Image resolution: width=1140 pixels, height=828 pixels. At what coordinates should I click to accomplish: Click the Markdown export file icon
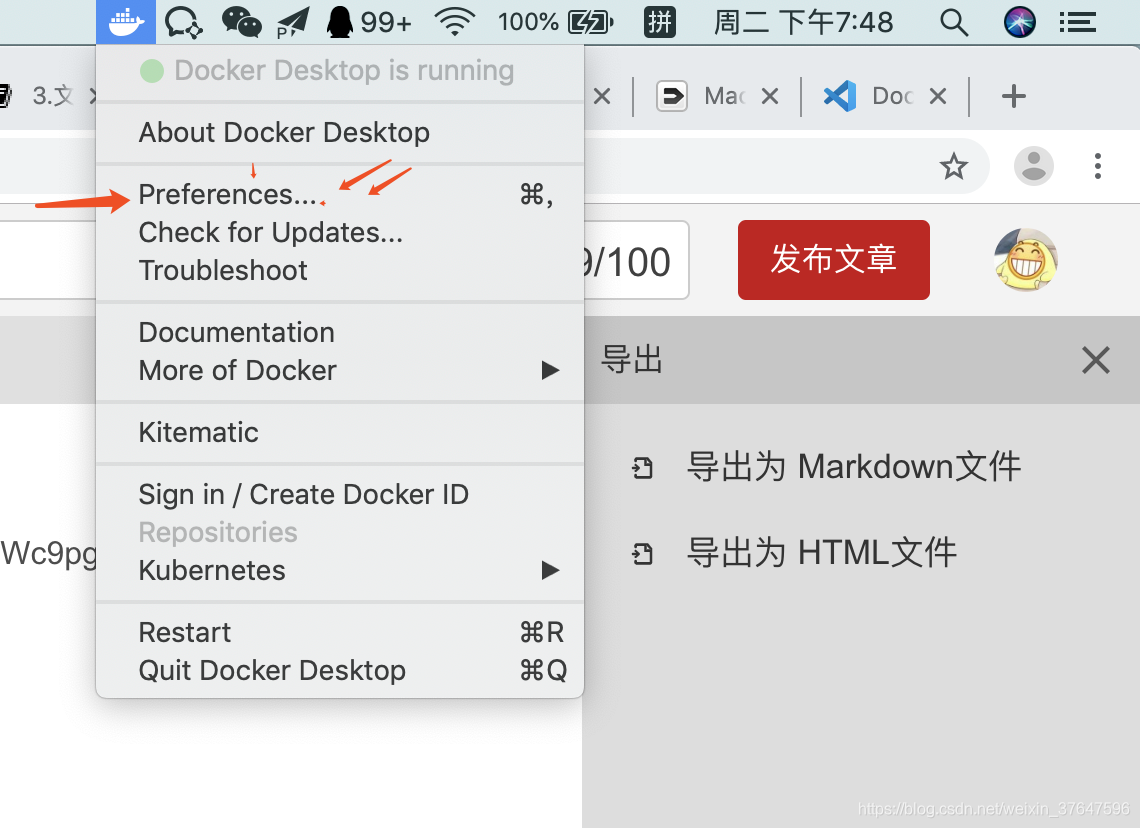(642, 467)
